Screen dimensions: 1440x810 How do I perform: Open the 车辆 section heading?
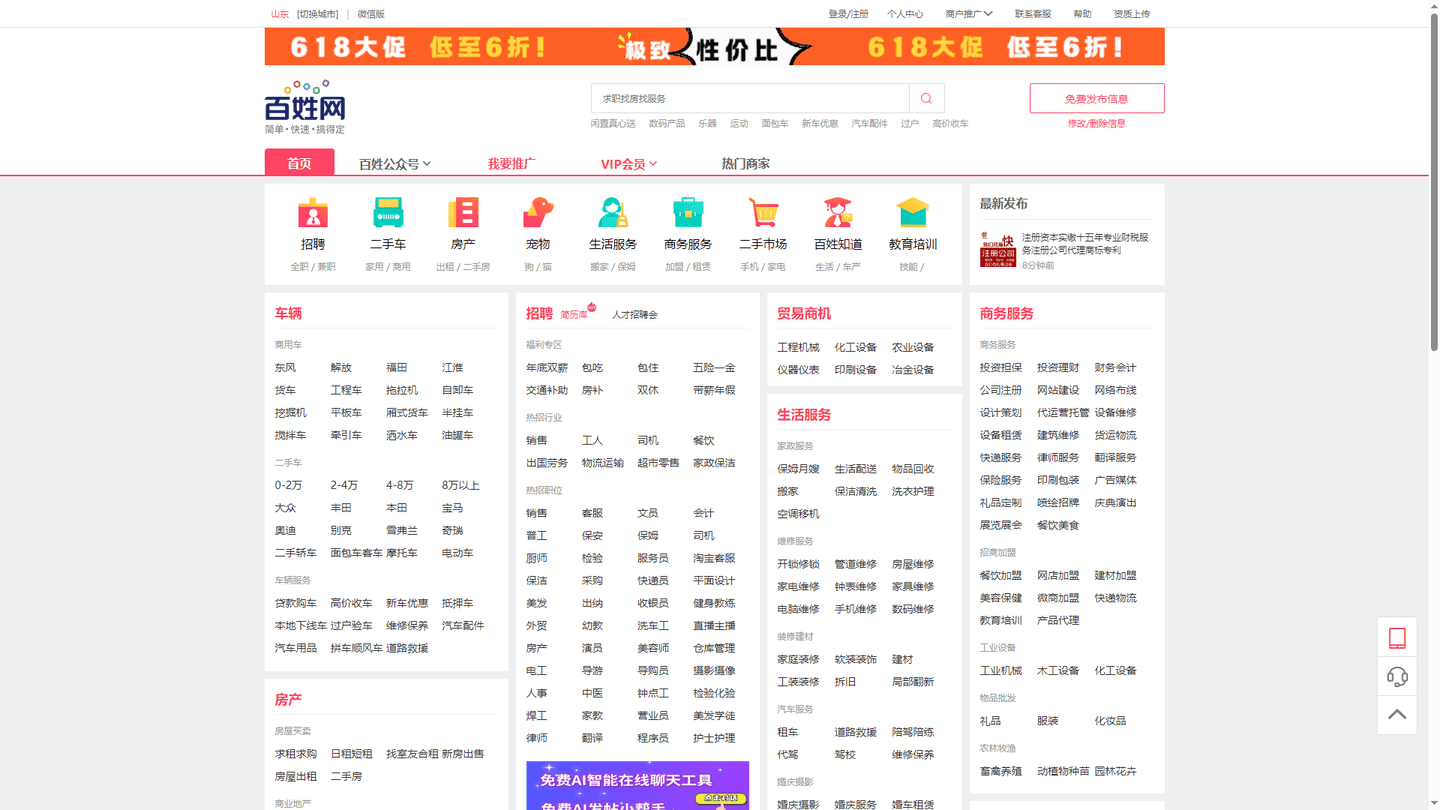(x=288, y=313)
